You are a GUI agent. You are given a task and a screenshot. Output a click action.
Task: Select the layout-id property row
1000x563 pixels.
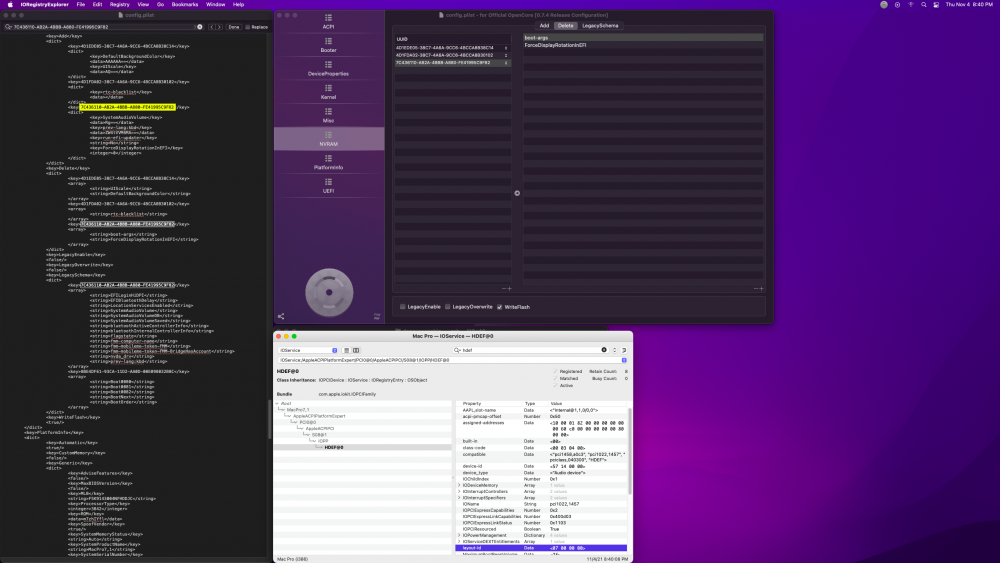tap(541, 548)
